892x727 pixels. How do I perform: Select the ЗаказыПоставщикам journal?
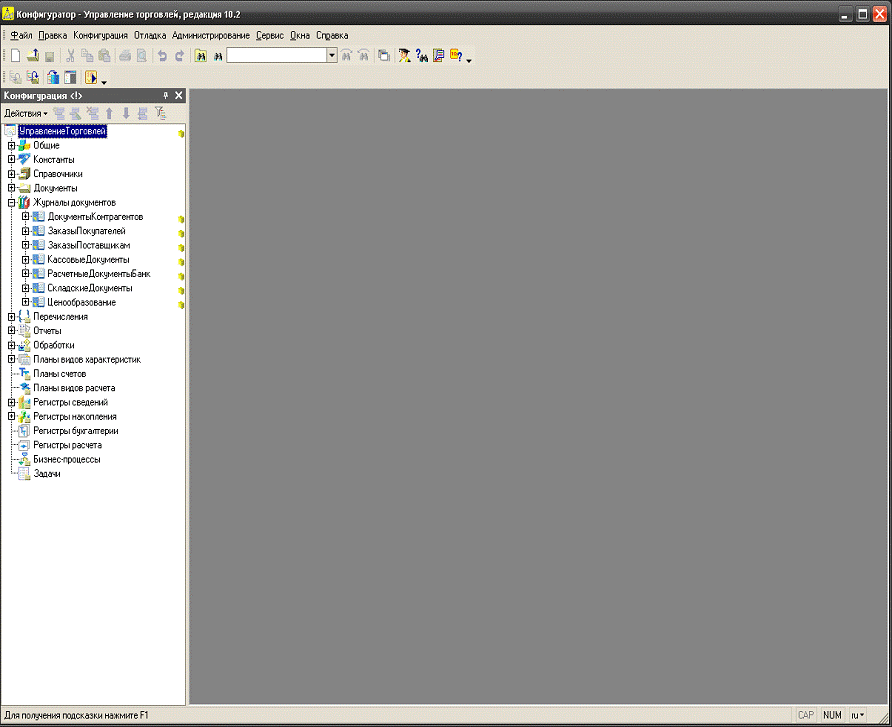[89, 245]
